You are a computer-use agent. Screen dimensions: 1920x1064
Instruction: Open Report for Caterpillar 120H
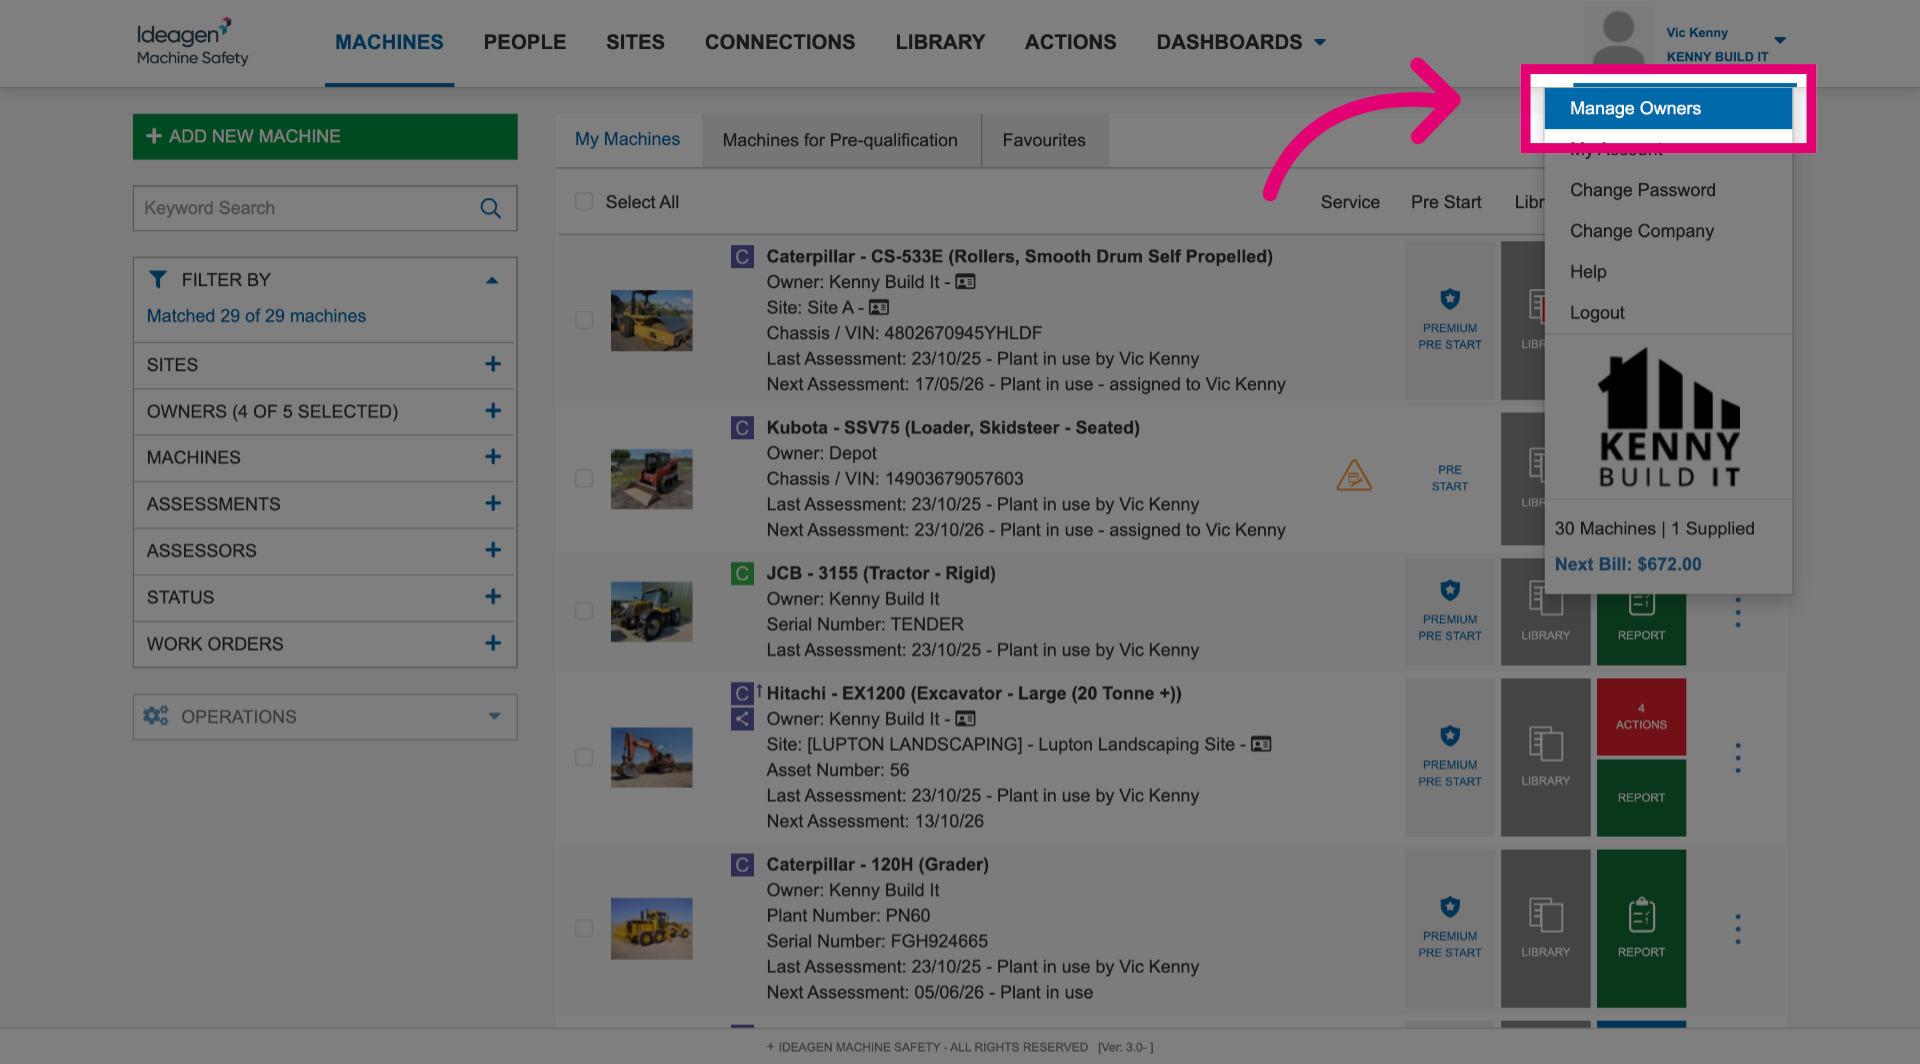[1641, 928]
